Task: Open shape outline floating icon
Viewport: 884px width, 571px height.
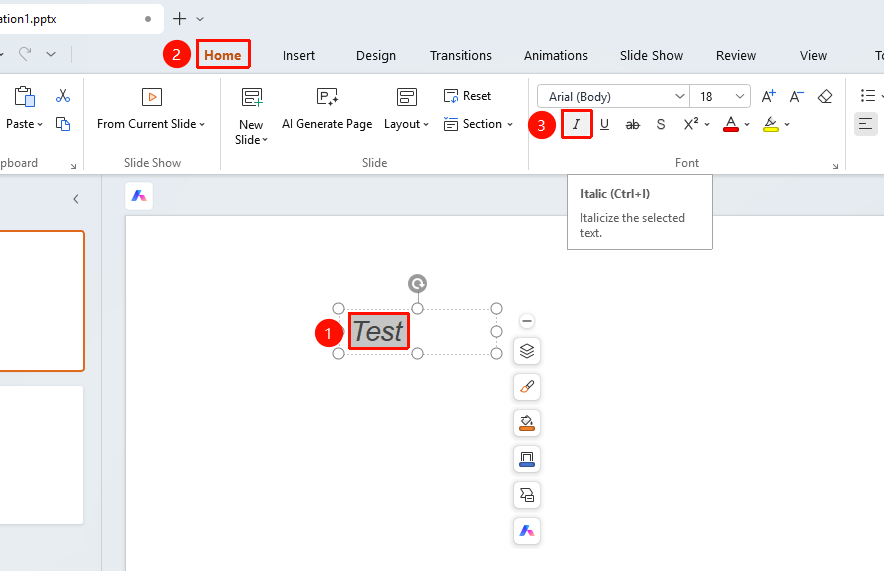Action: [527, 459]
